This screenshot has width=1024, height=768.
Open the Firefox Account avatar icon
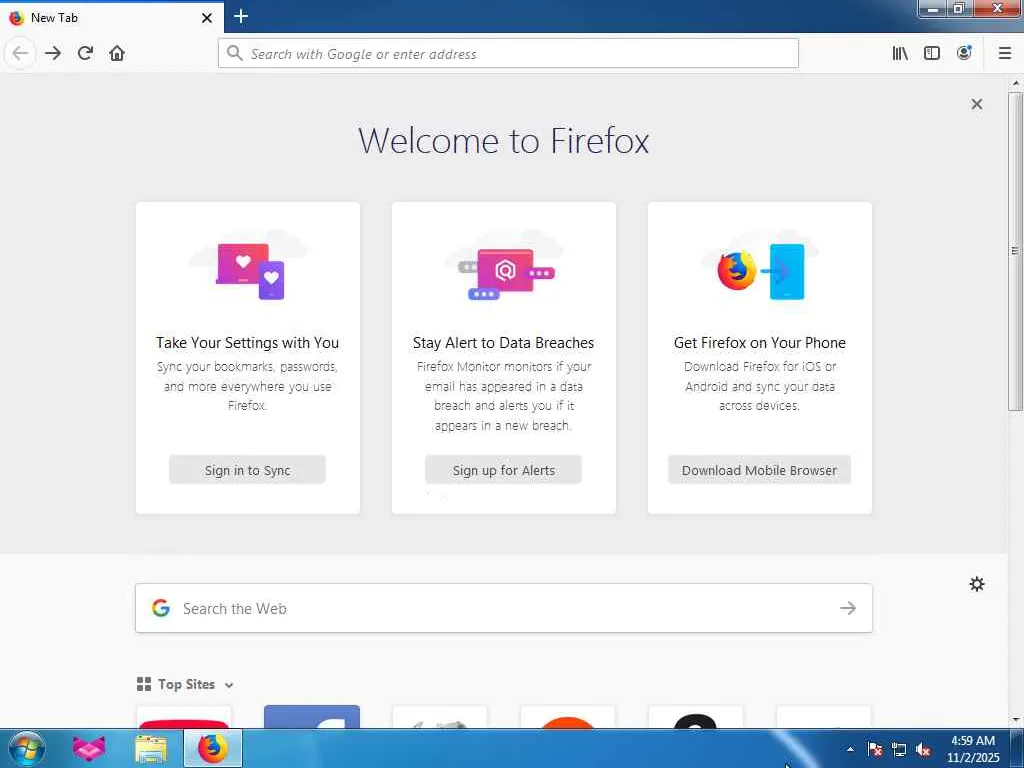964,53
